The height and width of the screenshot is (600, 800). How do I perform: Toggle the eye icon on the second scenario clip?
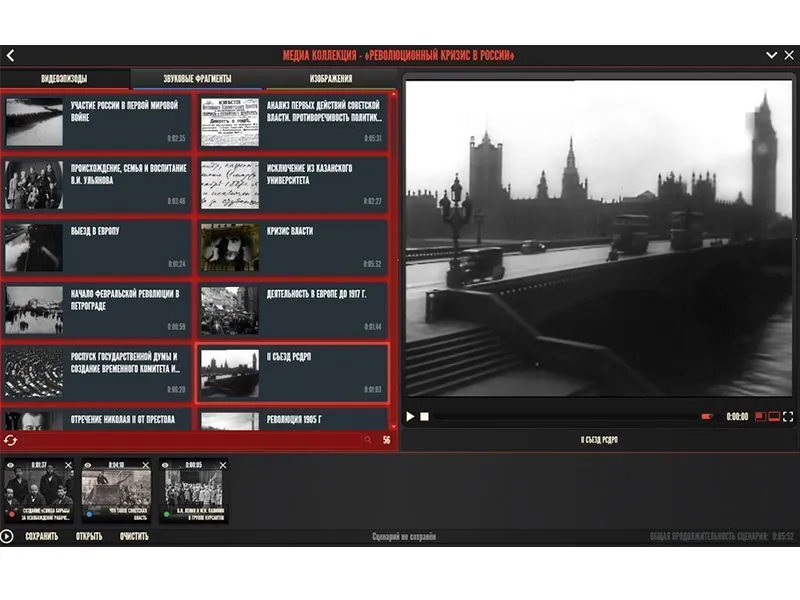pos(88,465)
